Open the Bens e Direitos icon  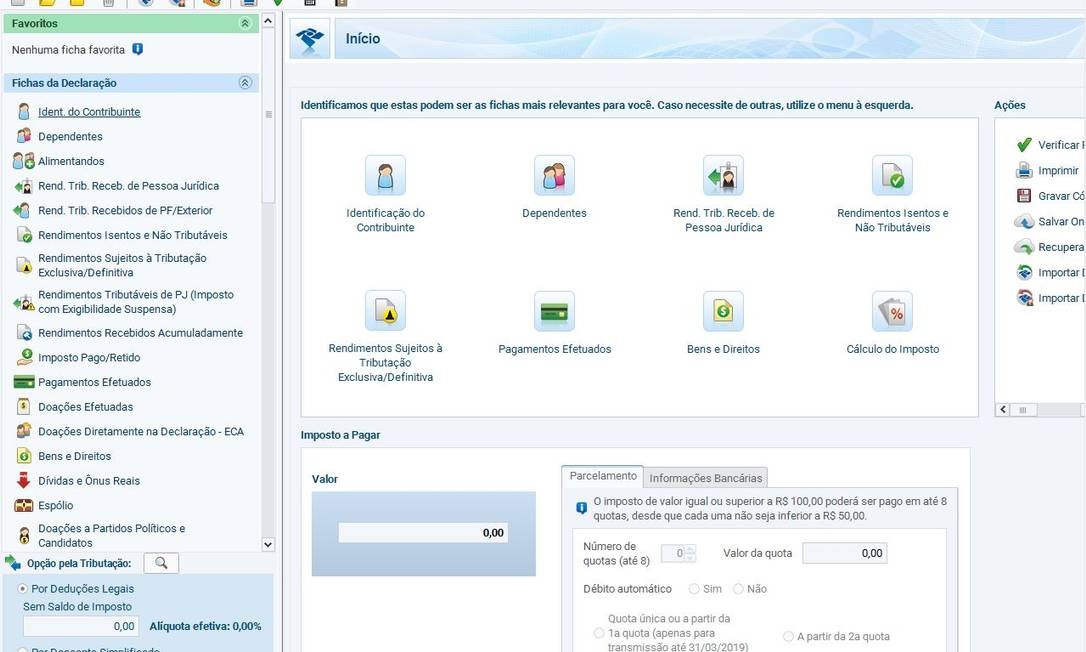tap(723, 312)
